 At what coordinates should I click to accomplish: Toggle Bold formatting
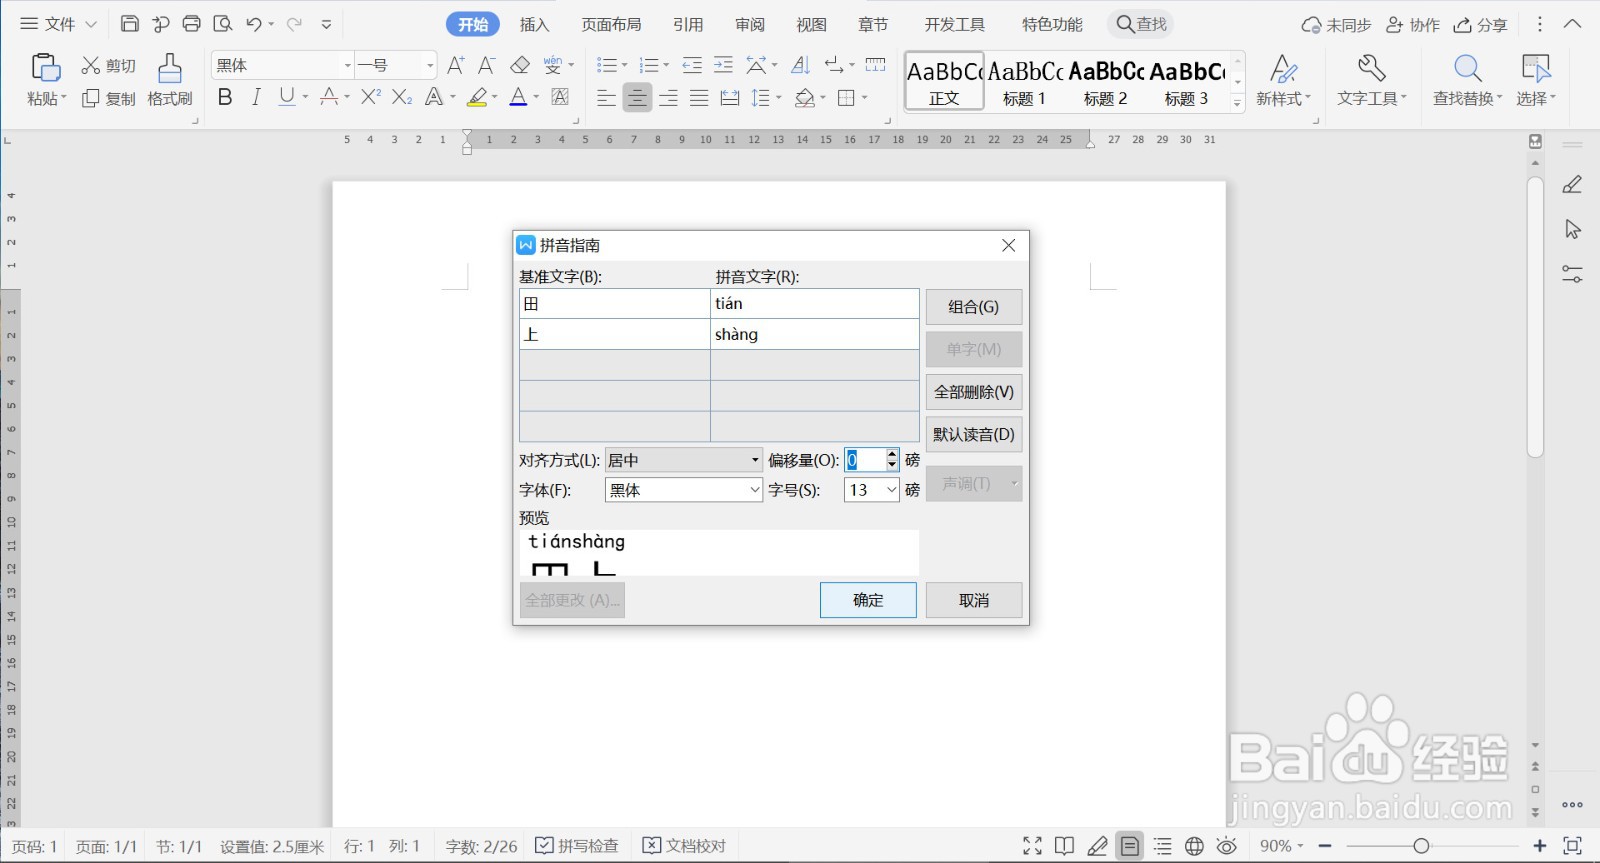pos(225,97)
